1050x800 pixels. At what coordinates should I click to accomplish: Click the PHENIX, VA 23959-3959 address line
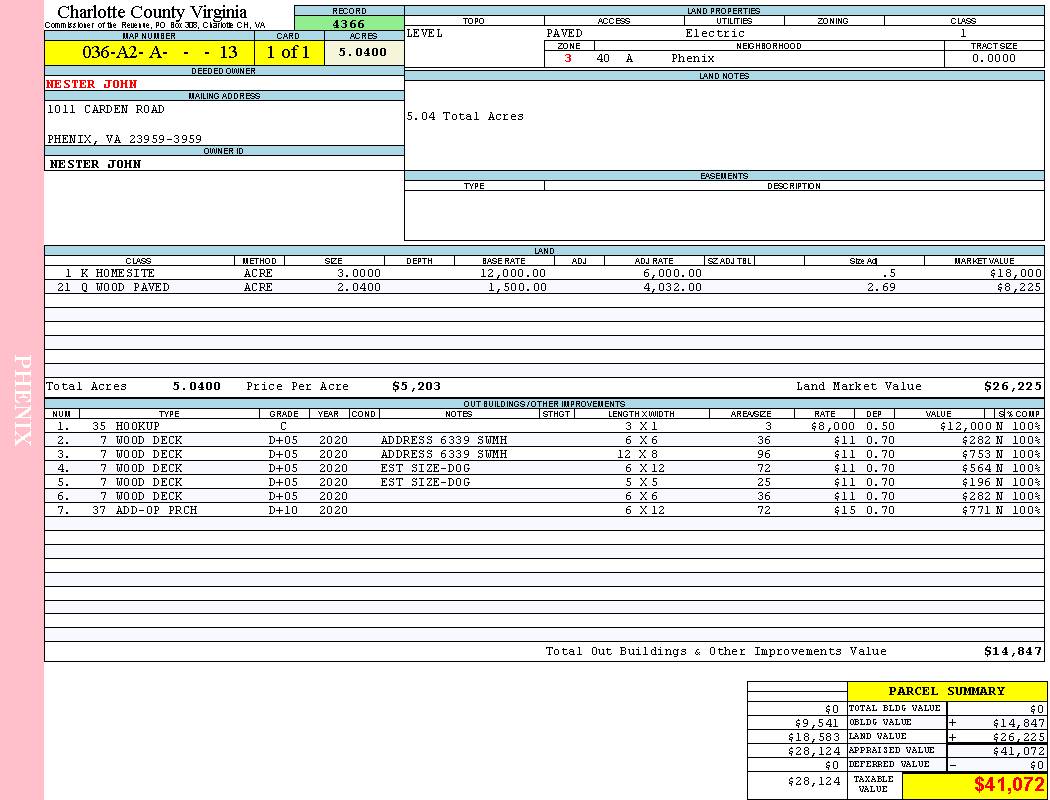point(124,139)
